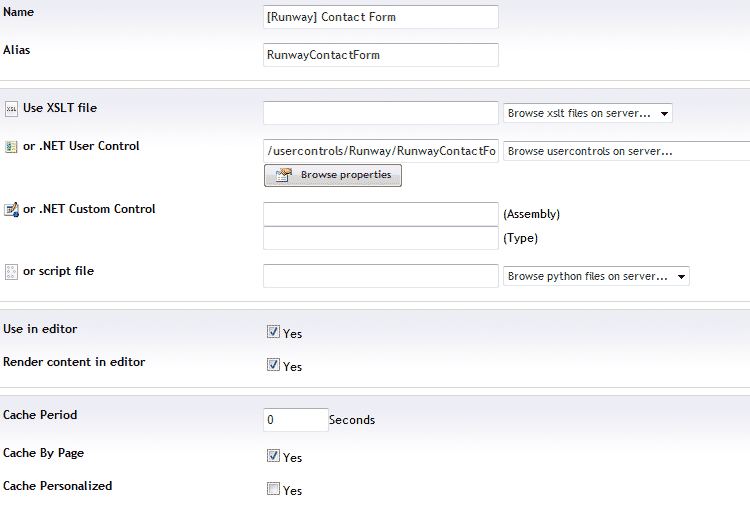Image resolution: width=750 pixels, height=510 pixels.
Task: Click the .NET User Control icon
Action: [11, 146]
